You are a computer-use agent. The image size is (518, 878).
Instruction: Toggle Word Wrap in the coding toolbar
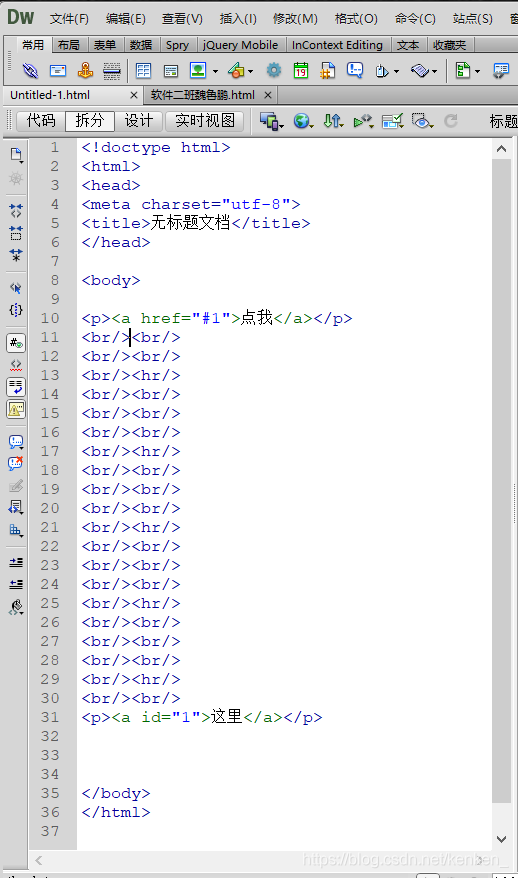coord(16,387)
